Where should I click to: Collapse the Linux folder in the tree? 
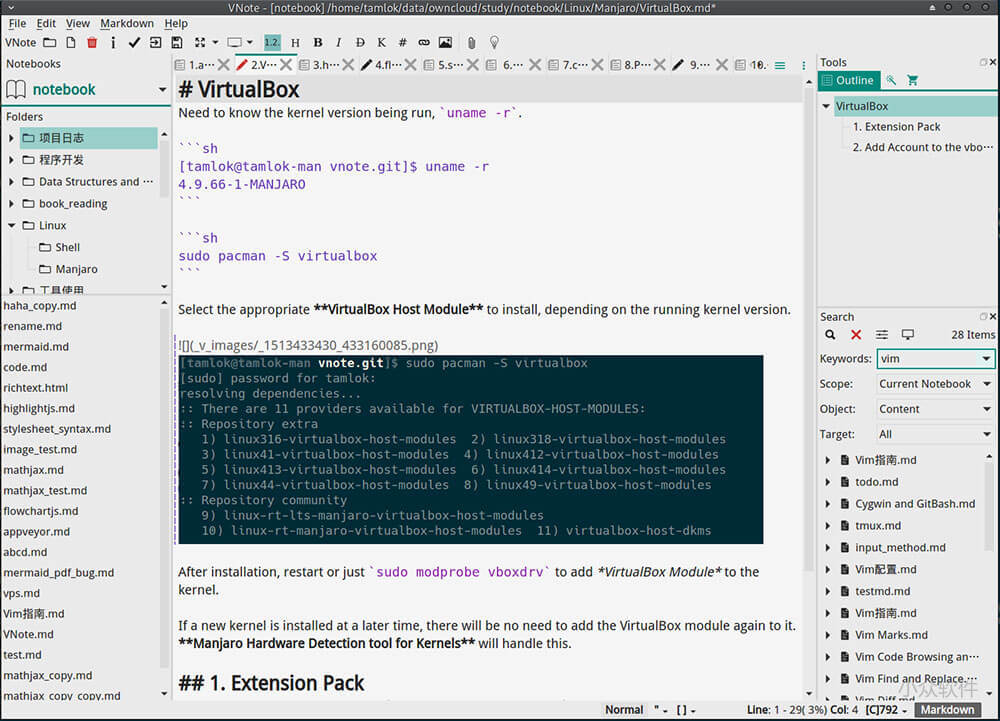pyautogui.click(x=10, y=225)
